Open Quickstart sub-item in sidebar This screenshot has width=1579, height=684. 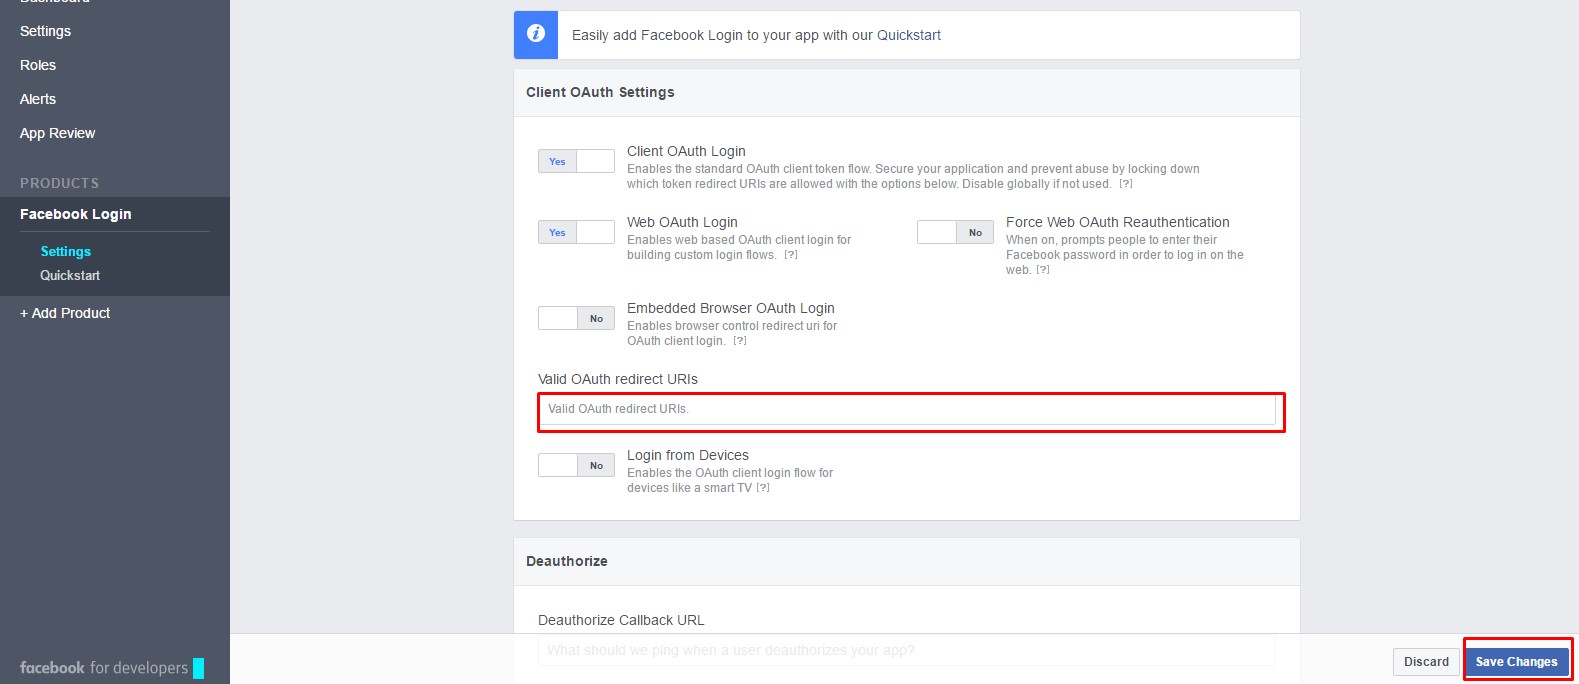point(70,275)
